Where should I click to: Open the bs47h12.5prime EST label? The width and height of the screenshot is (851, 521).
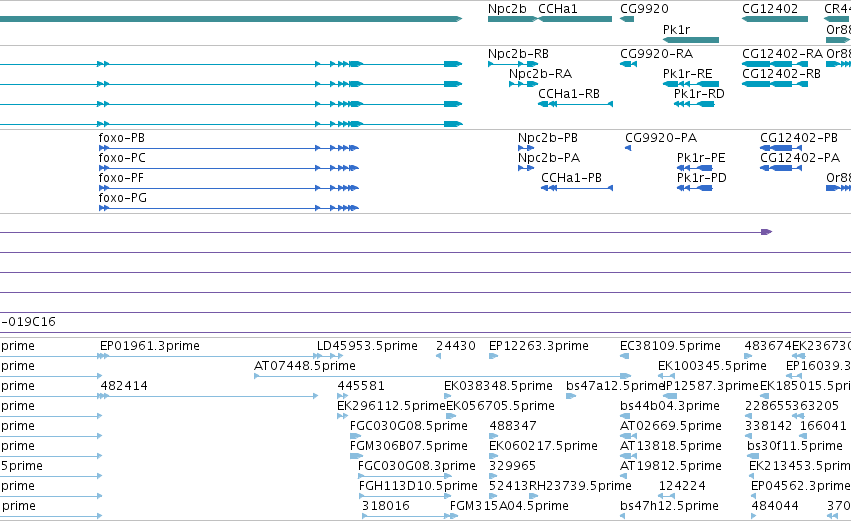(x=669, y=506)
